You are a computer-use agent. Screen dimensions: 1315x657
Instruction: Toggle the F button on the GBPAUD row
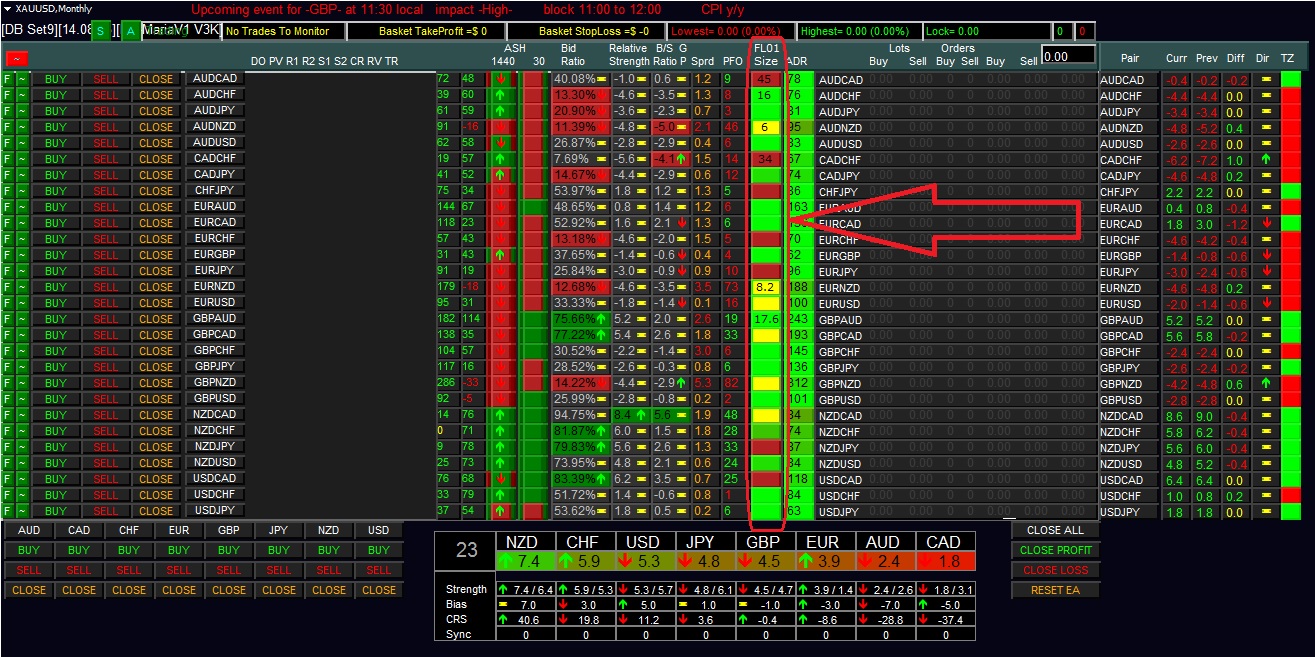click(x=8, y=319)
